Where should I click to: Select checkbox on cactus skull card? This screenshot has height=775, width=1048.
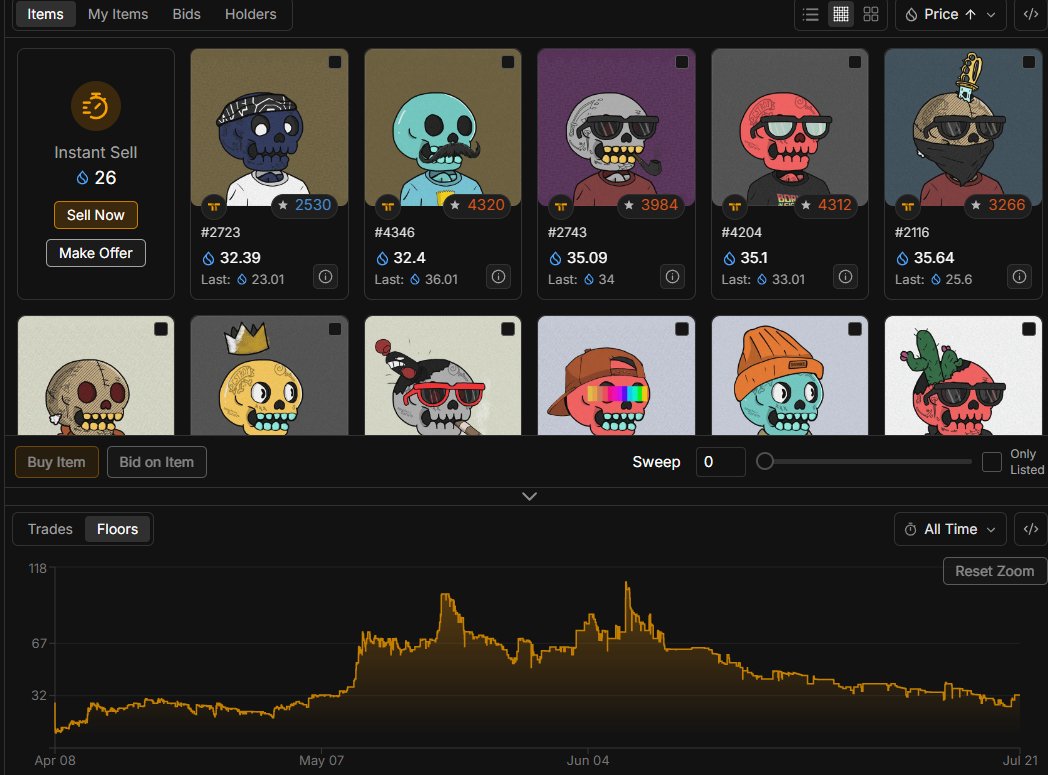(x=1029, y=329)
